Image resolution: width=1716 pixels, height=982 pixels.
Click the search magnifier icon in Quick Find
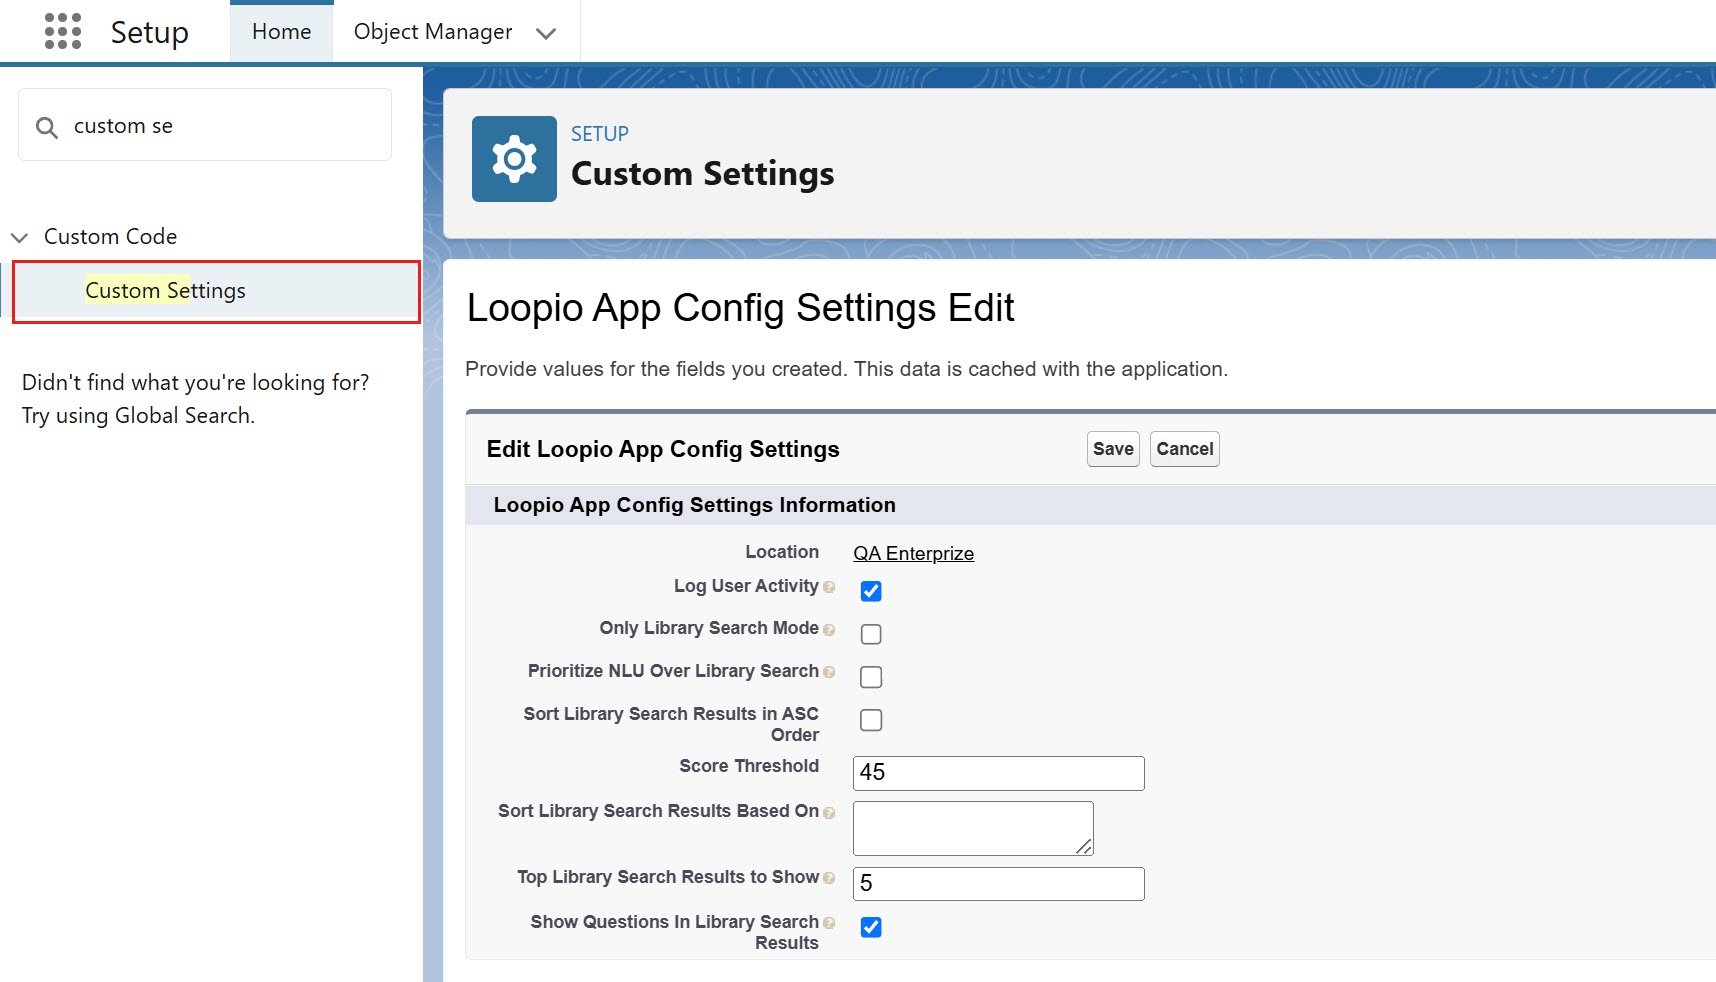[x=46, y=127]
